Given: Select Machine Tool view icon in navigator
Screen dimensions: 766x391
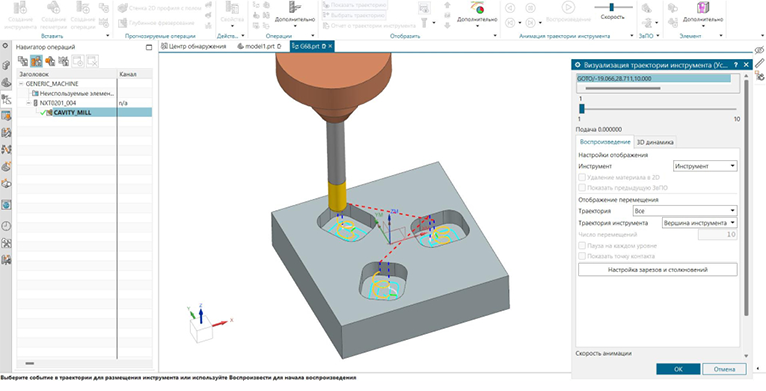Looking at the screenshot, I should [x=36, y=61].
